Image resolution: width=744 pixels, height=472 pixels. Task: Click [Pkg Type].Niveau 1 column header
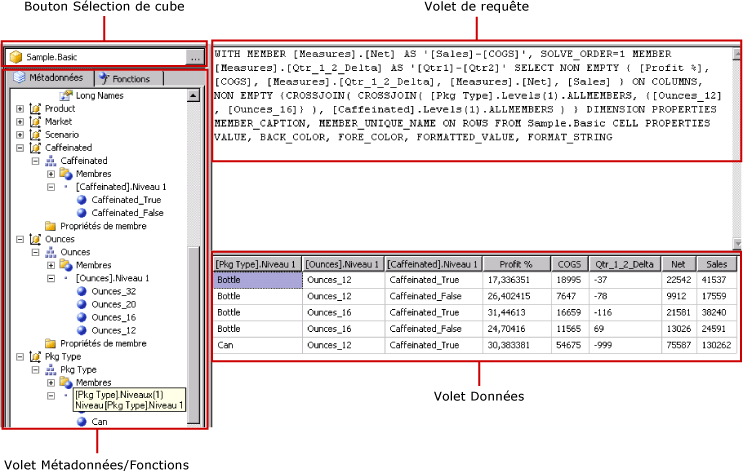coord(257,264)
